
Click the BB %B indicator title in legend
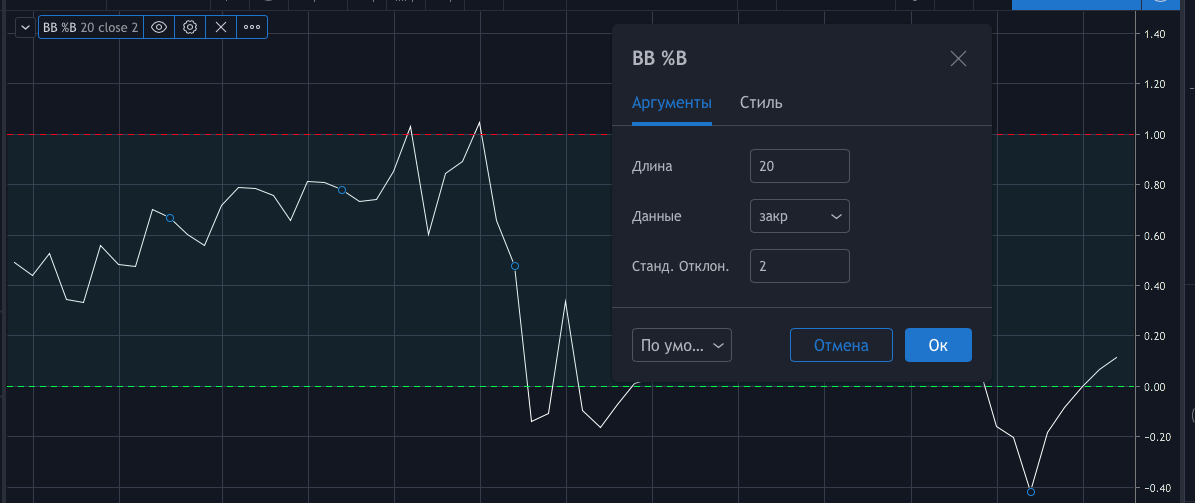(x=59, y=27)
